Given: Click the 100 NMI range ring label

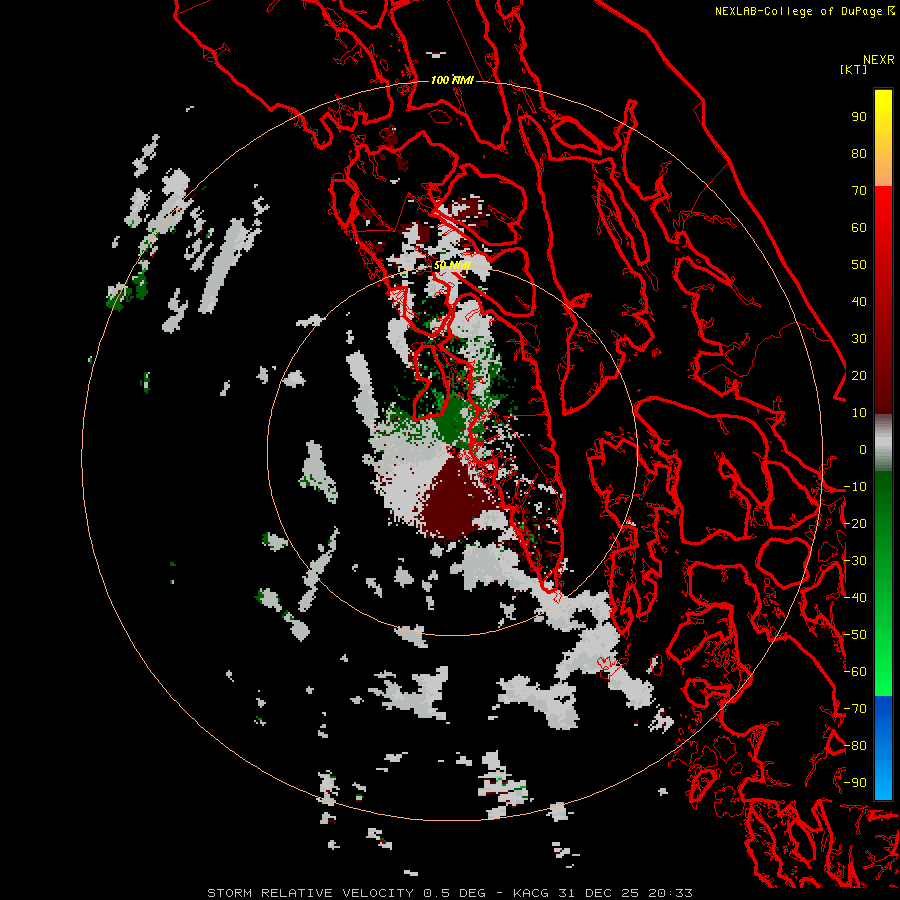Looking at the screenshot, I should [x=452, y=80].
